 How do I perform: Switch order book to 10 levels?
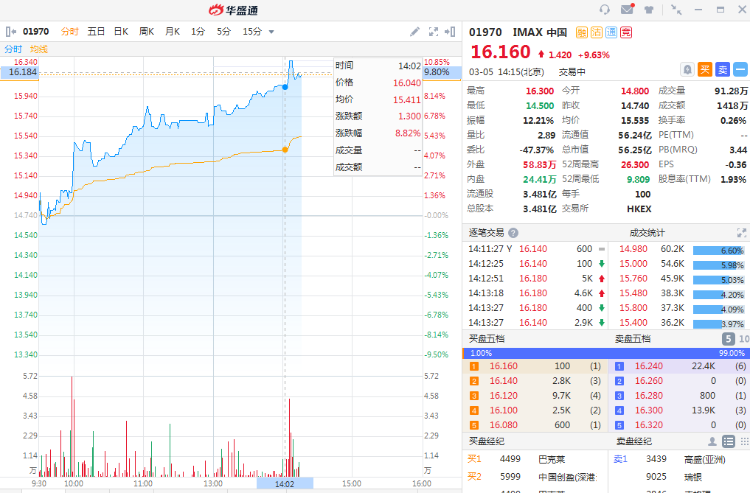[744, 339]
